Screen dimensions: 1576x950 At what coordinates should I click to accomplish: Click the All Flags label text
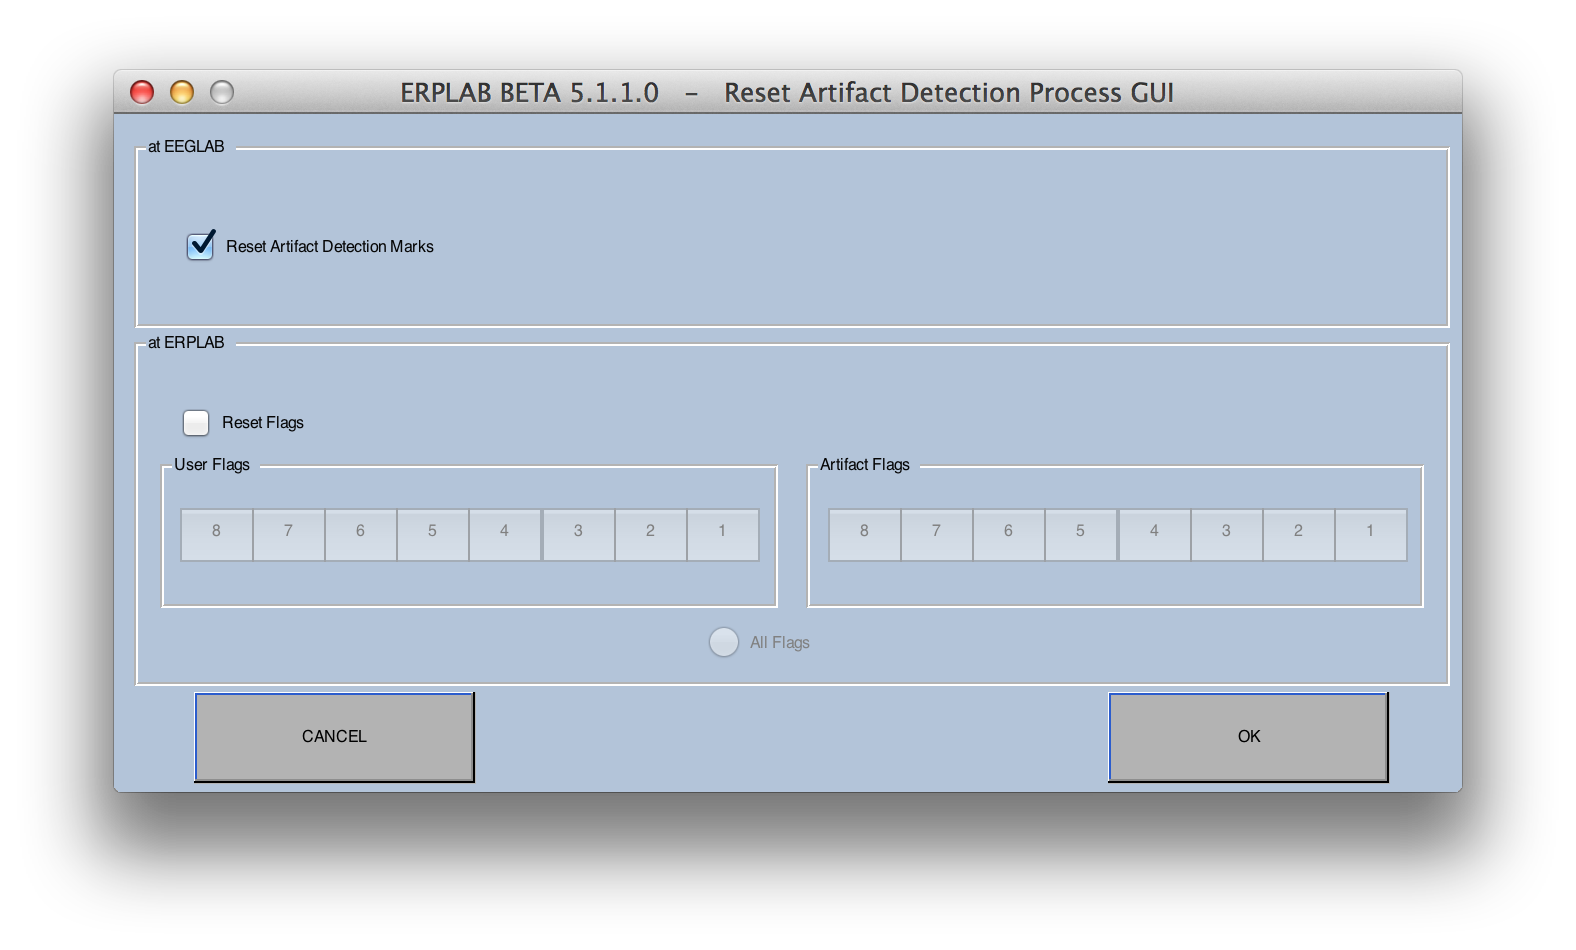click(780, 643)
